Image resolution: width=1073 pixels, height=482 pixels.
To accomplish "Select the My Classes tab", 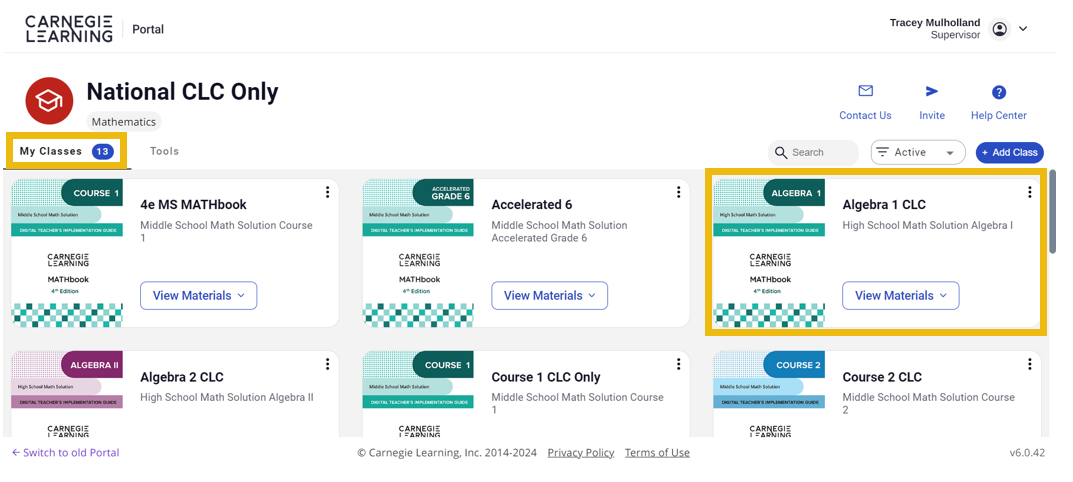I will click(66, 151).
